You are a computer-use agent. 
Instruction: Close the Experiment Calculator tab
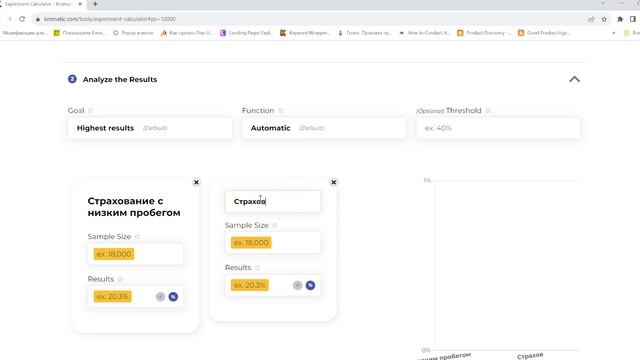(x=80, y=4)
